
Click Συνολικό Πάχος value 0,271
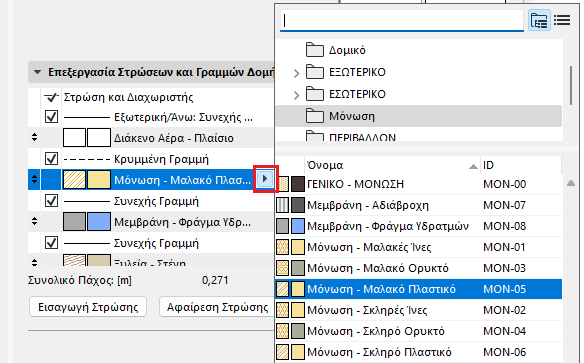215,280
